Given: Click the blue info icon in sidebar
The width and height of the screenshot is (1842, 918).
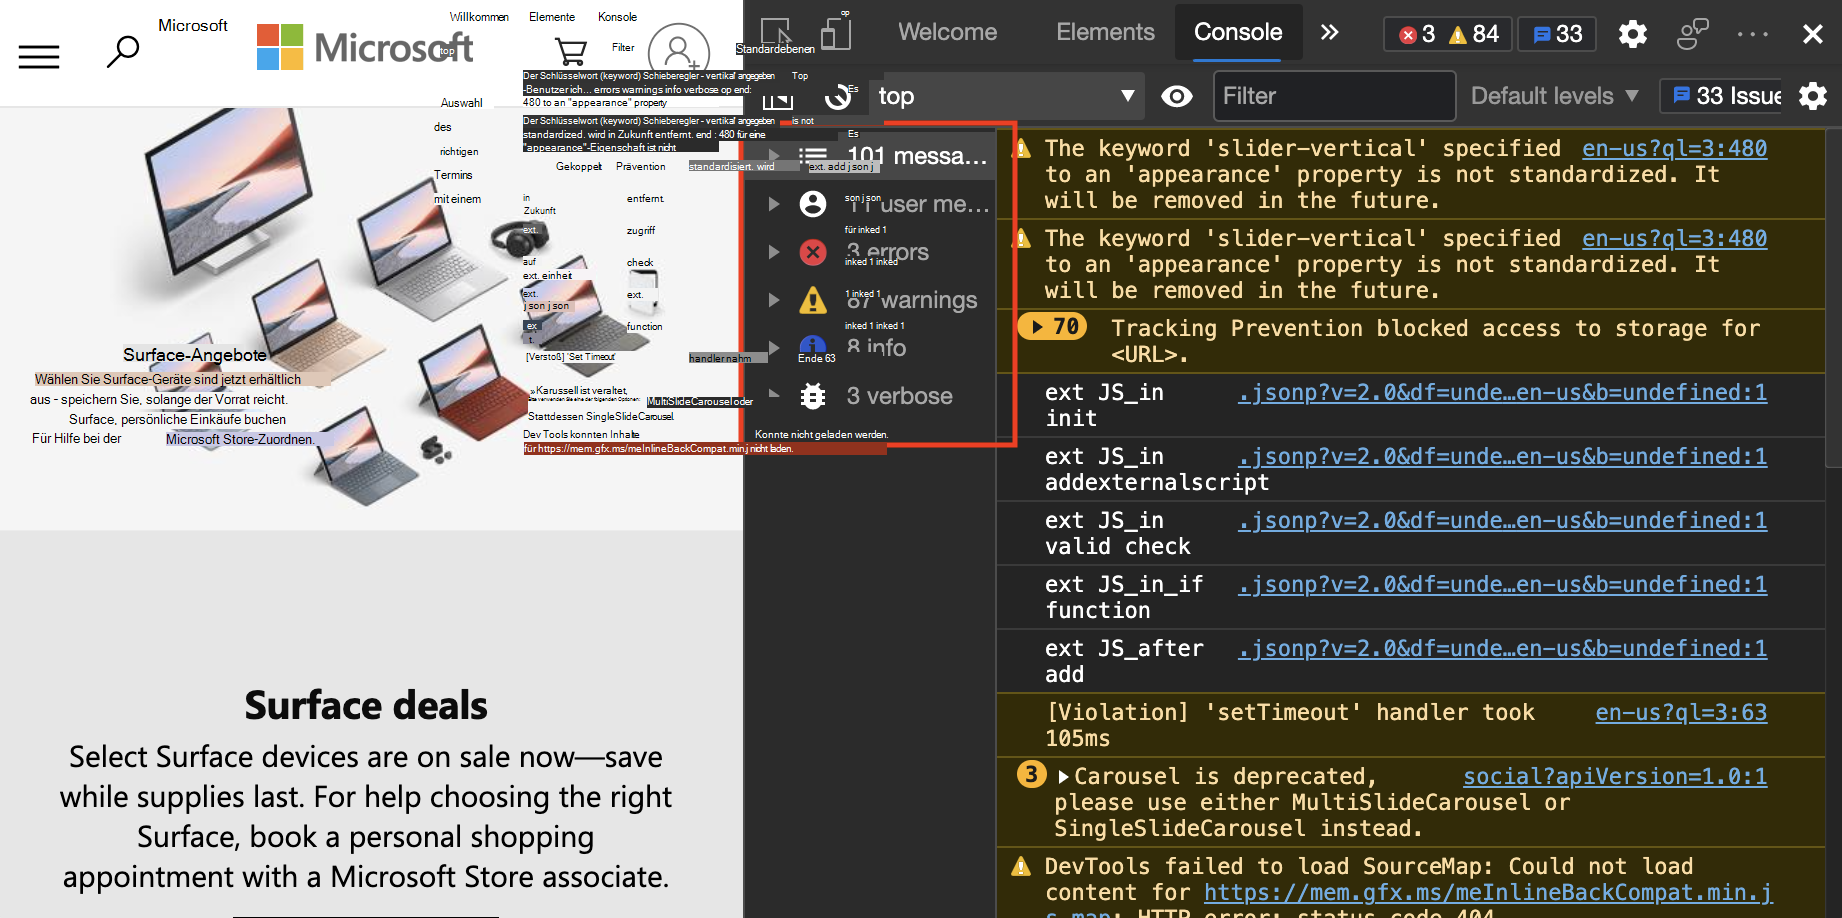Looking at the screenshot, I should click(x=813, y=348).
